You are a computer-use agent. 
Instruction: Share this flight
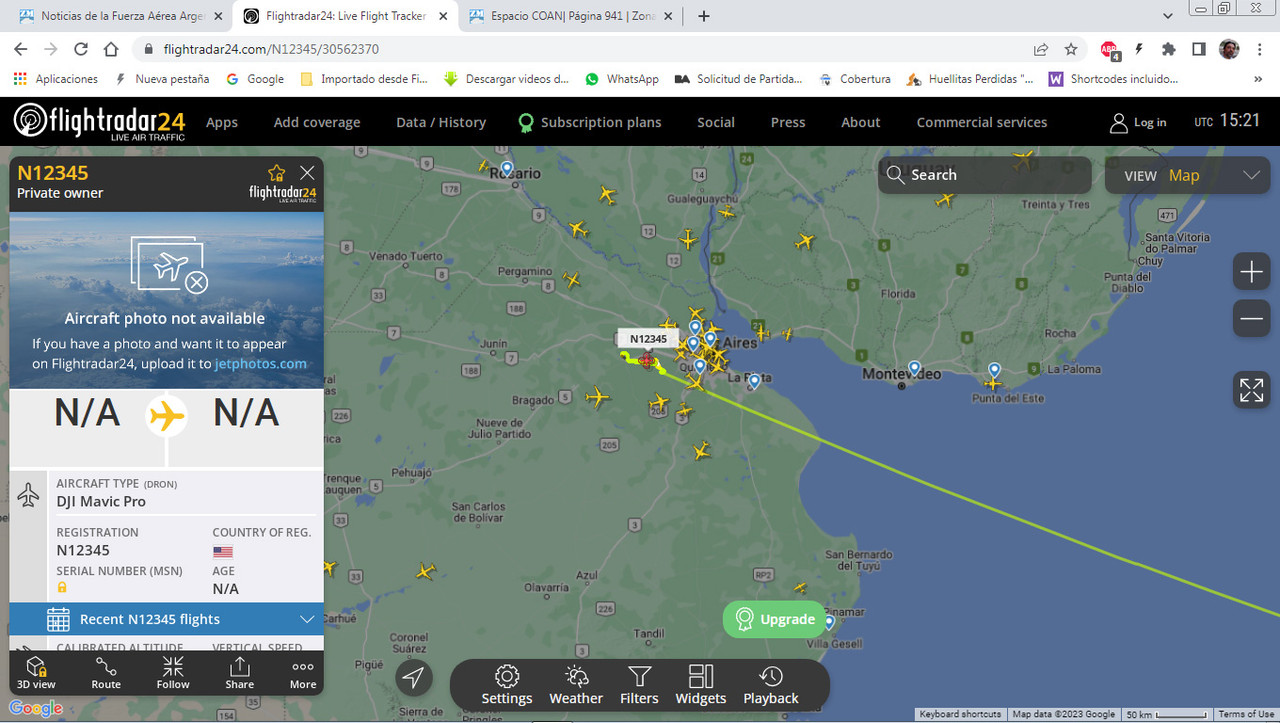tap(239, 673)
